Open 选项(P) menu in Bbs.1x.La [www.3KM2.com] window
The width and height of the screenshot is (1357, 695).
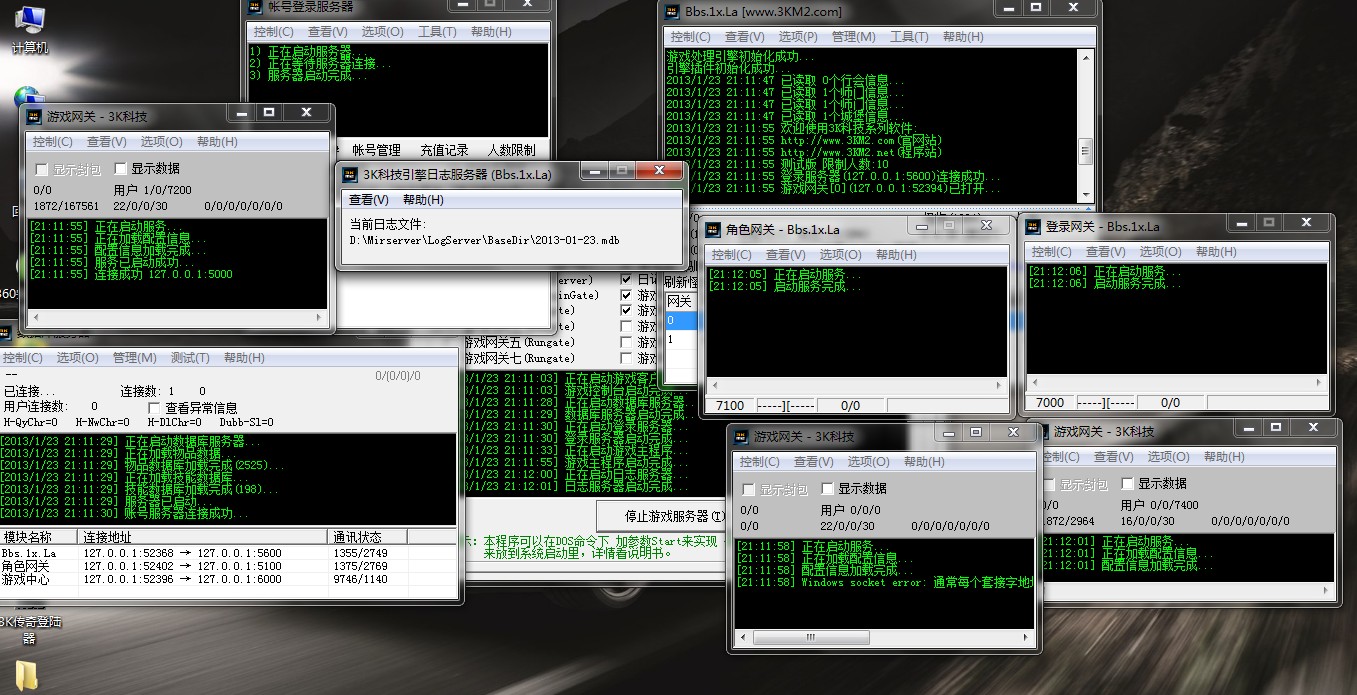797,37
